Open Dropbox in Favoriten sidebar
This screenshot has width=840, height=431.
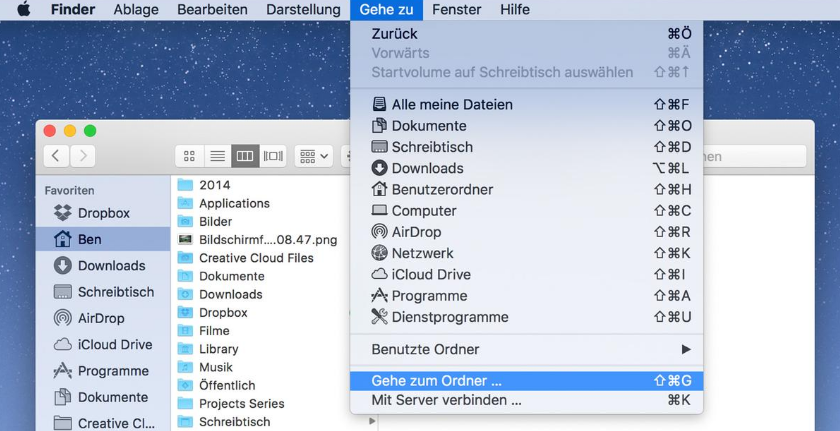point(103,213)
